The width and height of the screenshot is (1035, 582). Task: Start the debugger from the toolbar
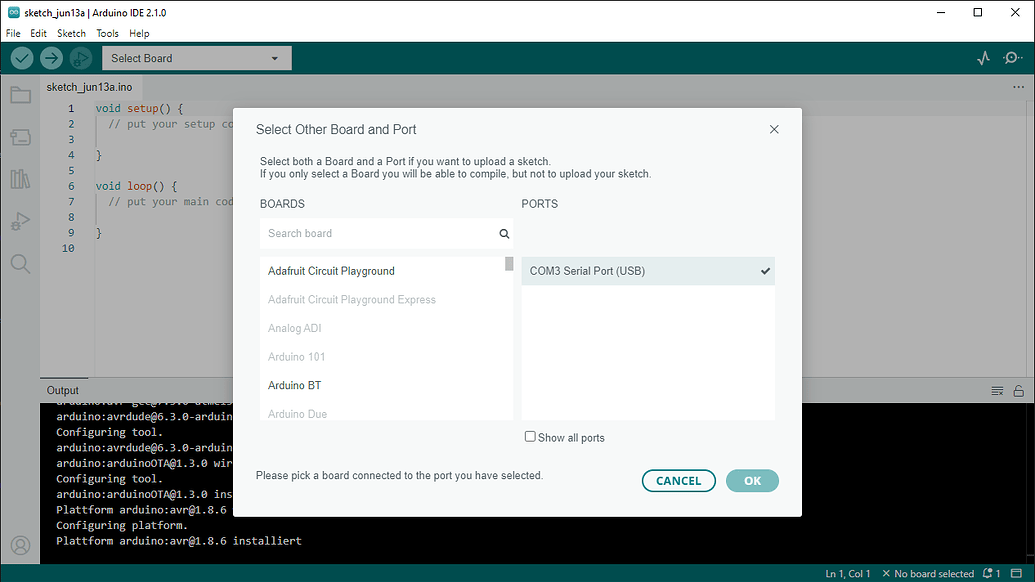[x=79, y=58]
